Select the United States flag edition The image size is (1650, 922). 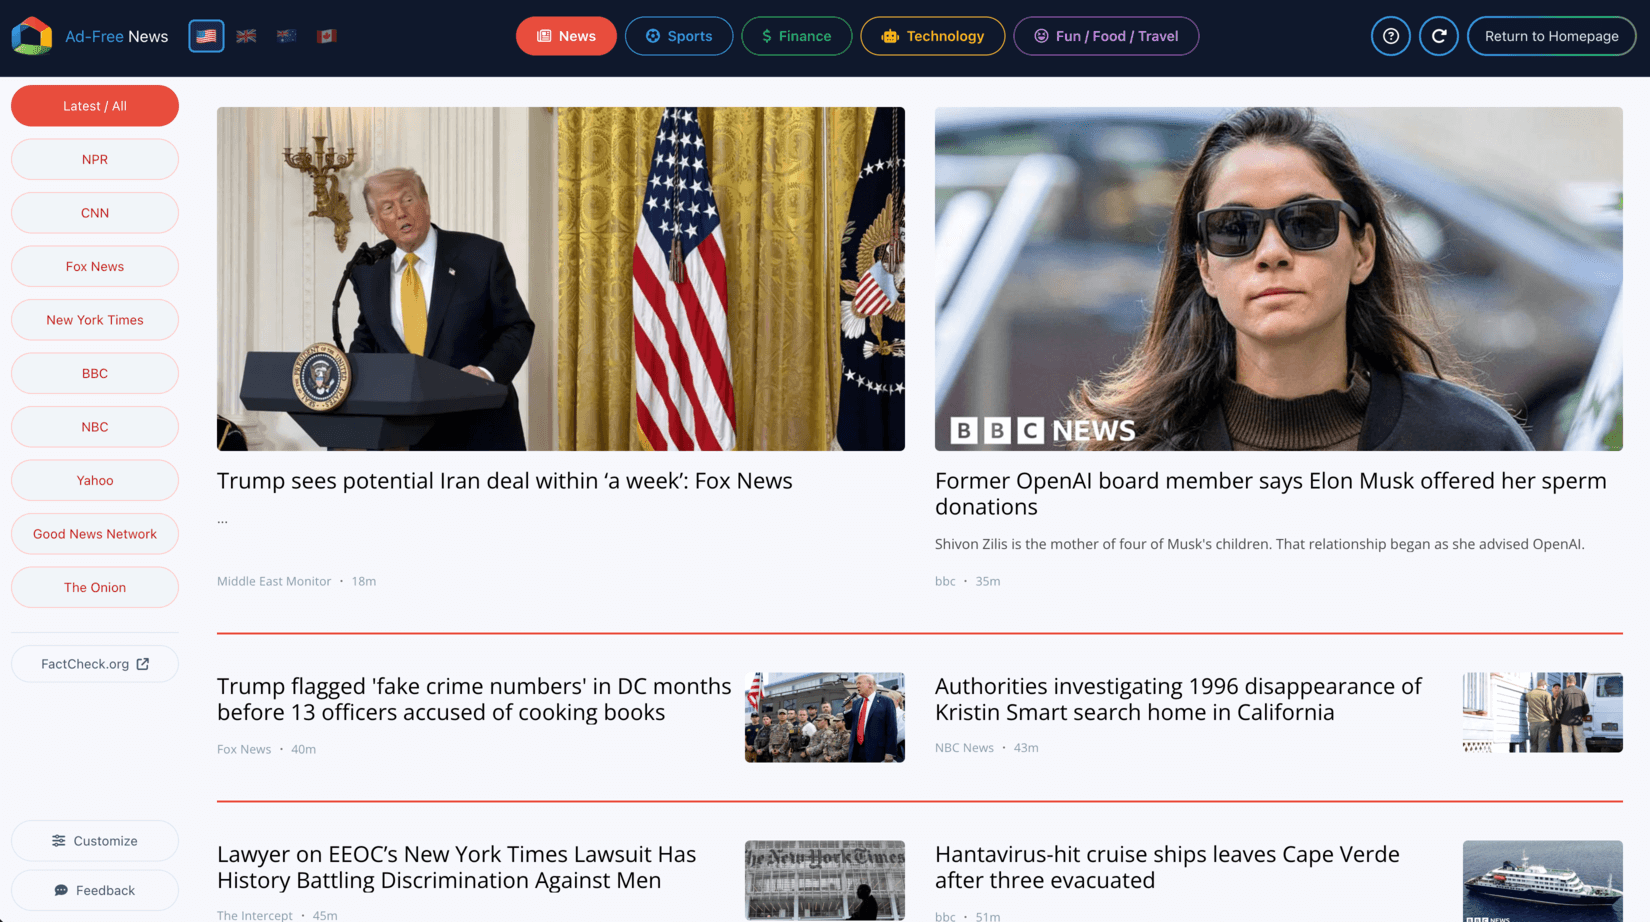tap(206, 36)
